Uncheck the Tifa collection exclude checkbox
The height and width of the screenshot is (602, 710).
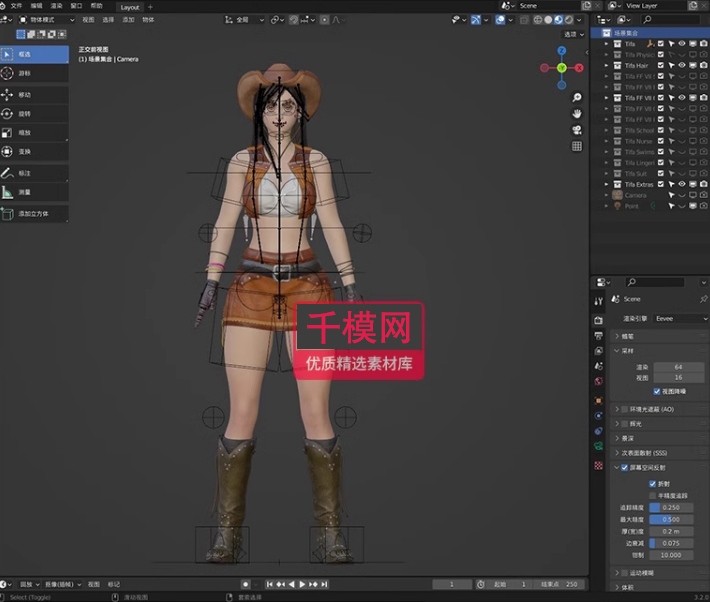(661, 43)
